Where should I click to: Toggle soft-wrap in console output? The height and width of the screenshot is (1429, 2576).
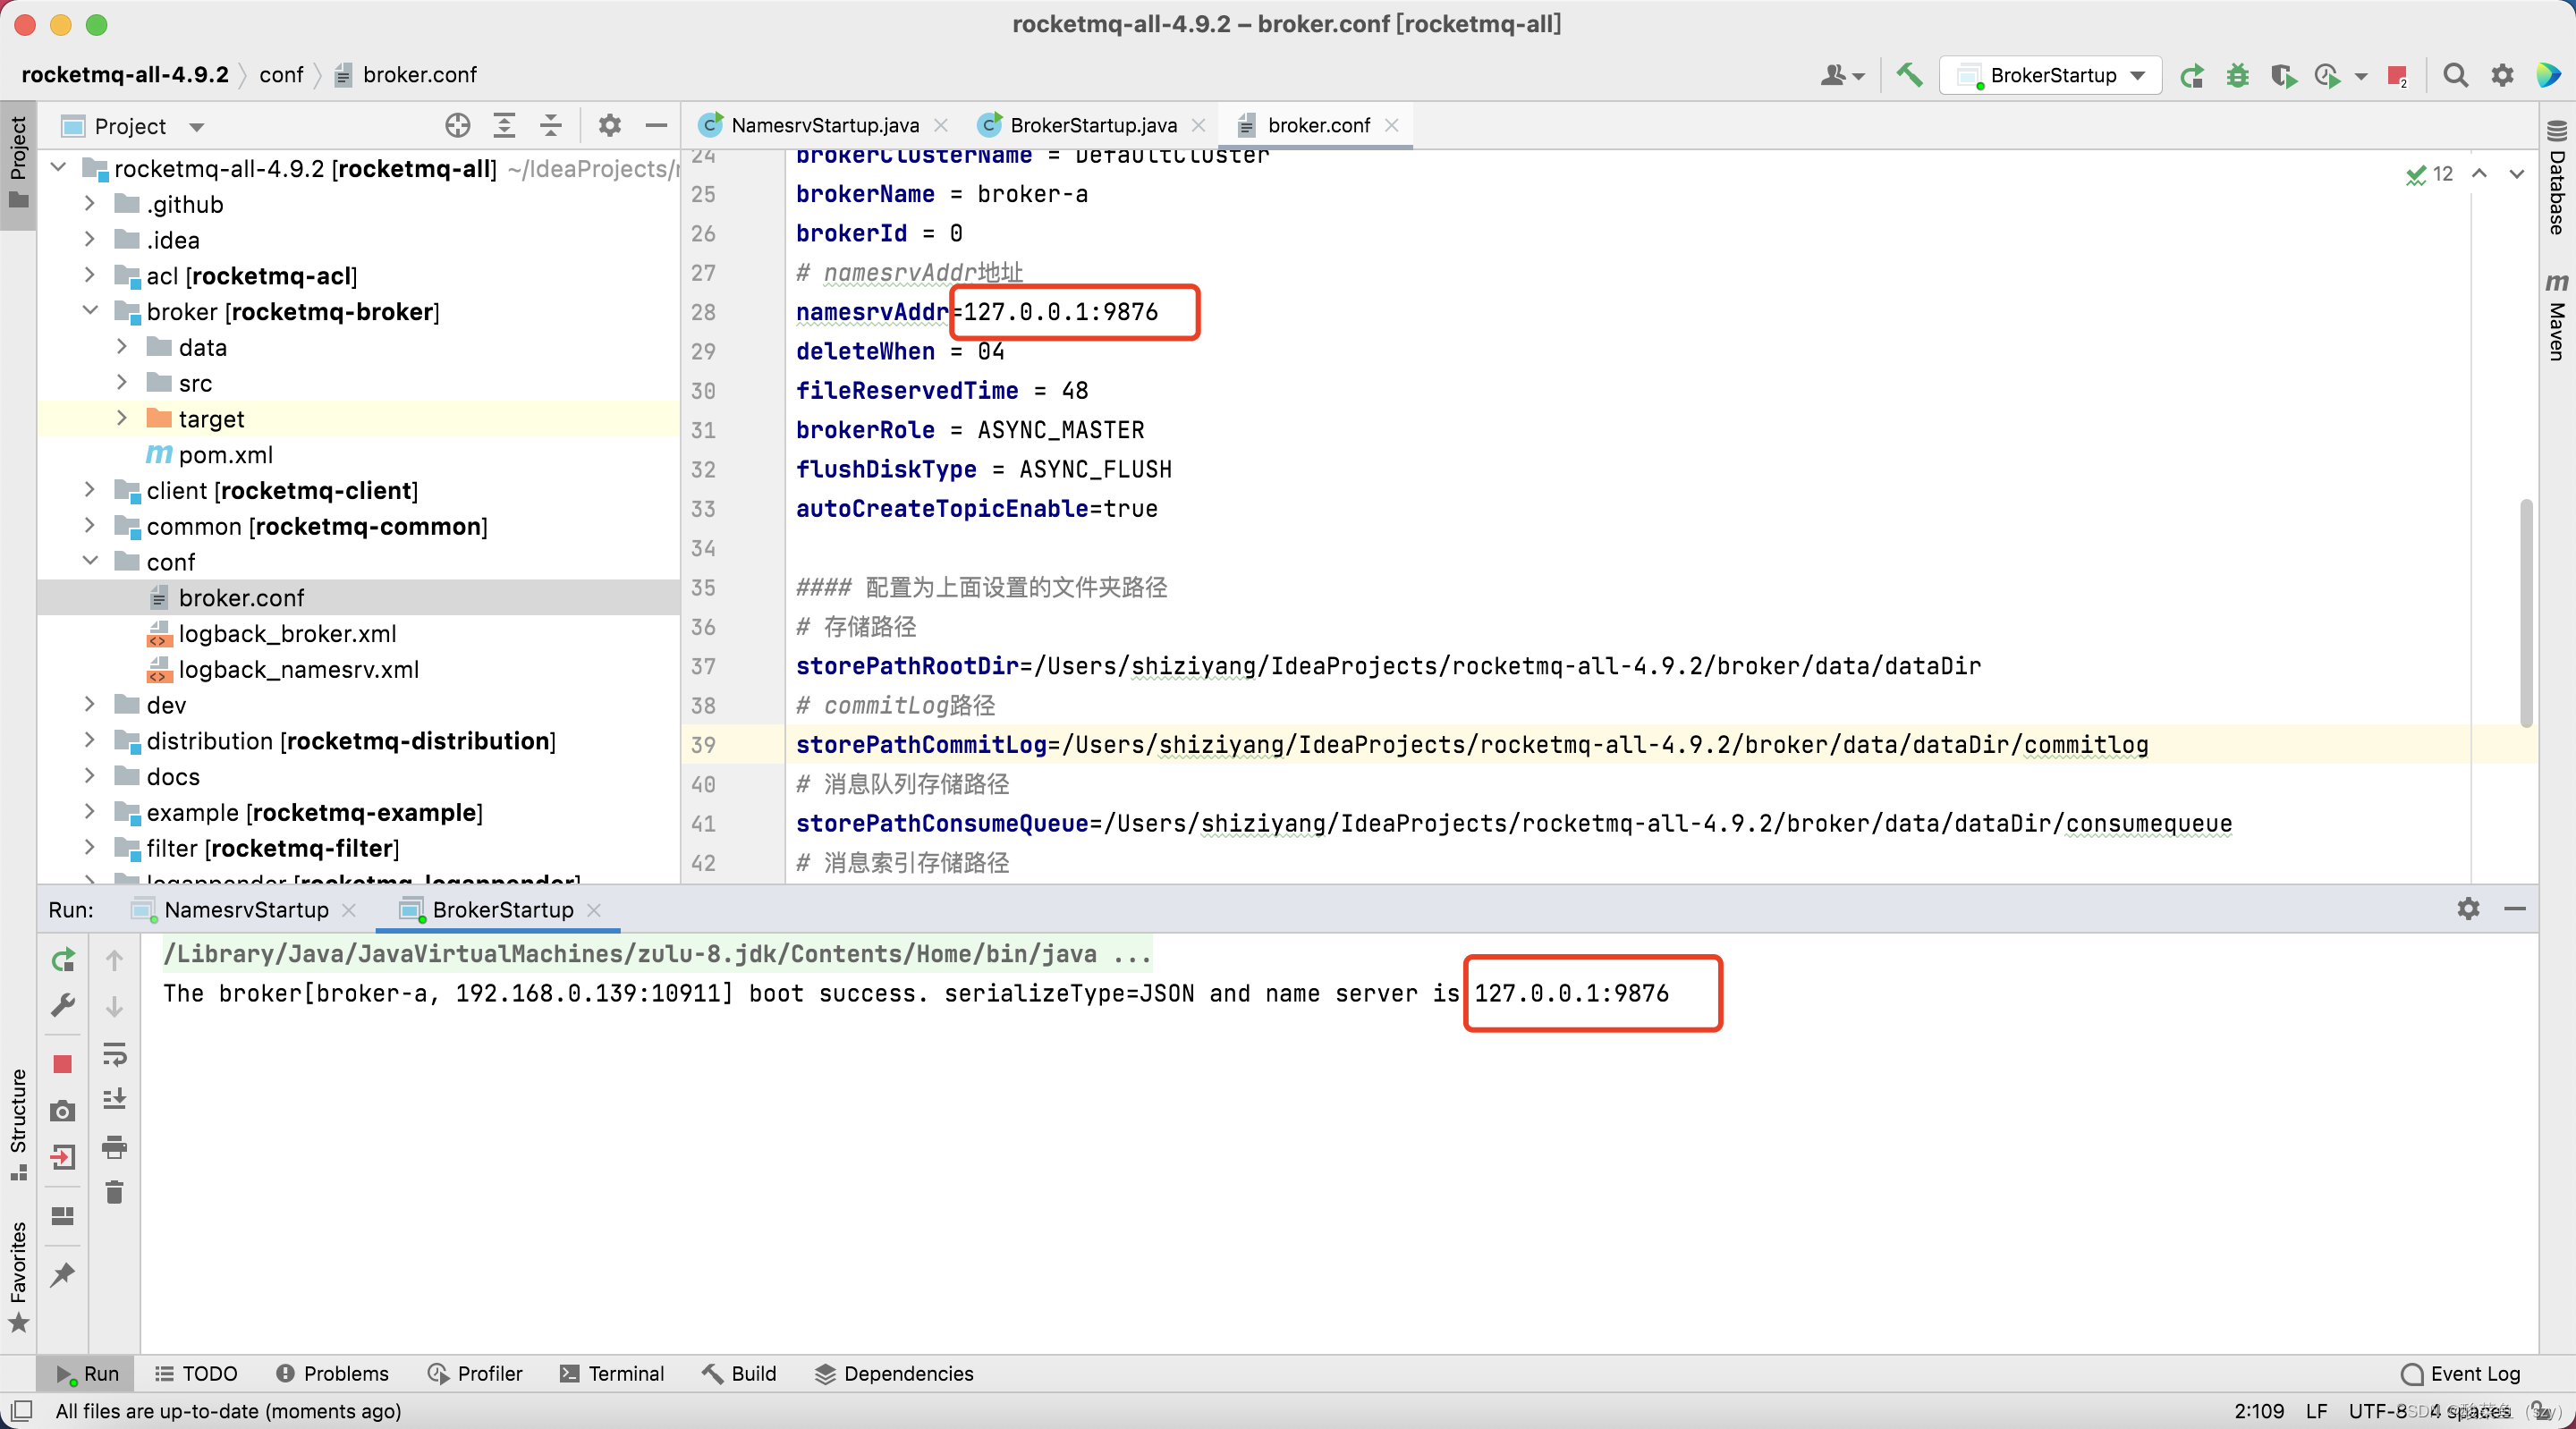click(115, 1054)
